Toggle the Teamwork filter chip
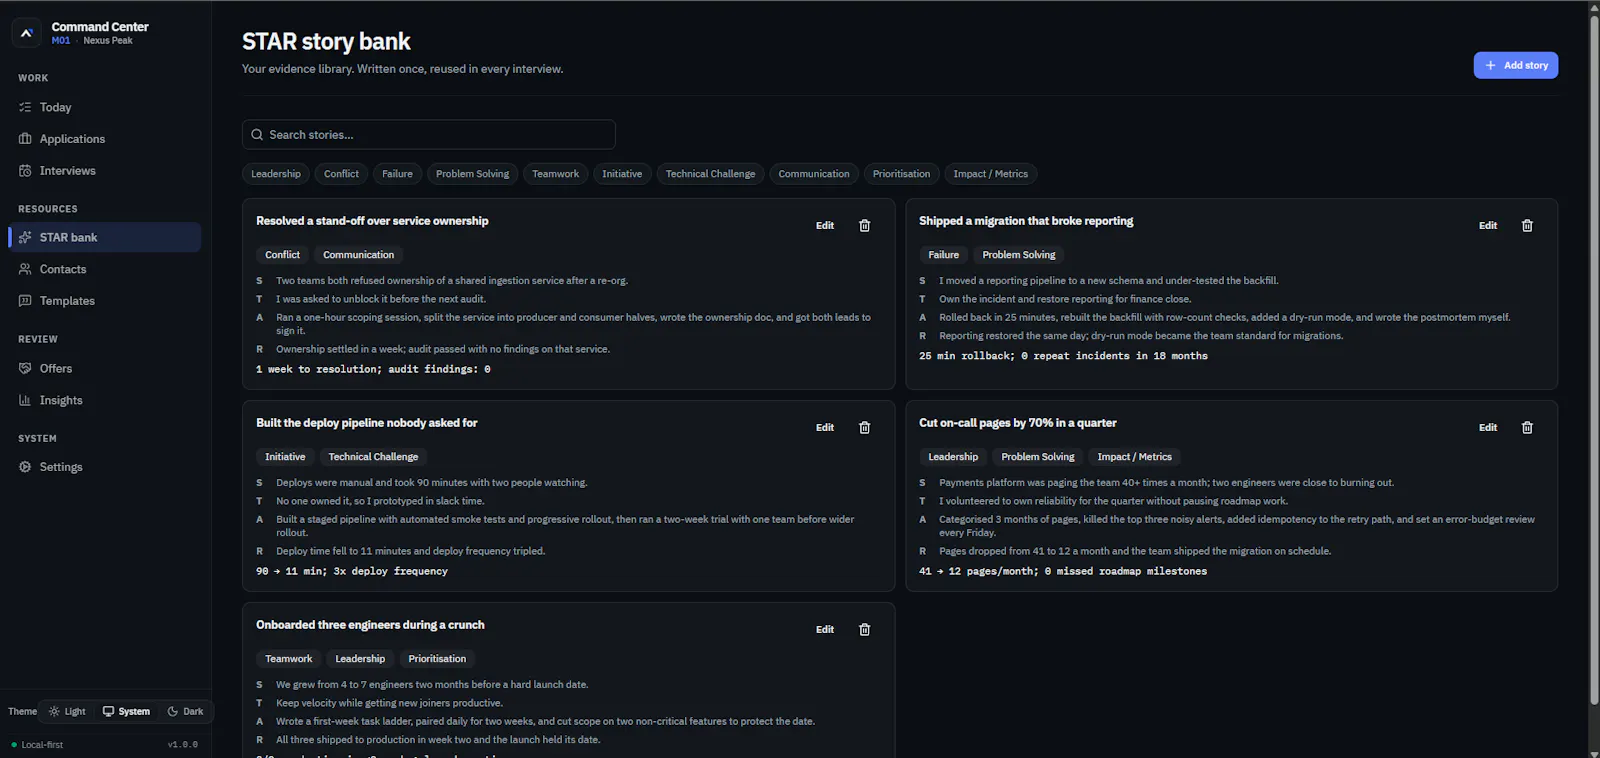 click(555, 174)
